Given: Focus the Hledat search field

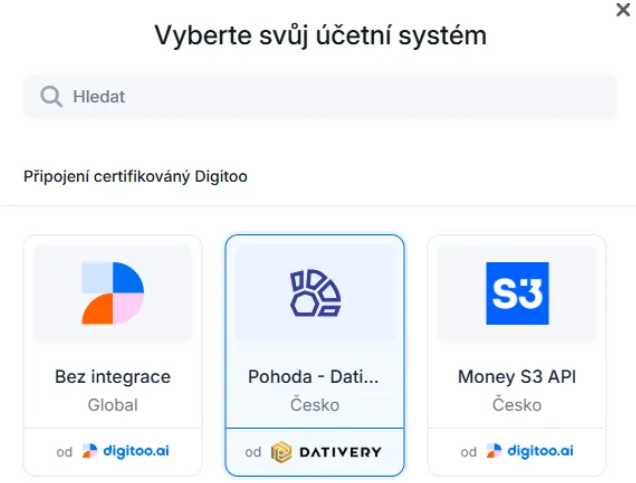Looking at the screenshot, I should [320, 97].
